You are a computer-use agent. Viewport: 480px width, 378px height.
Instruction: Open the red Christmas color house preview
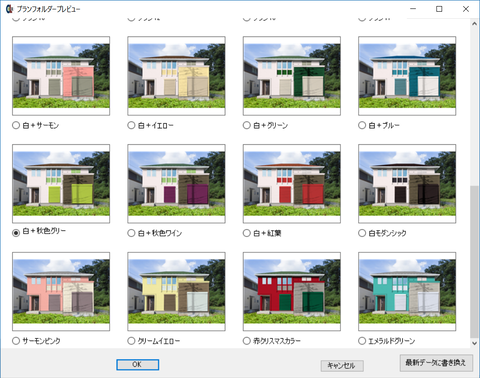tap(292, 291)
